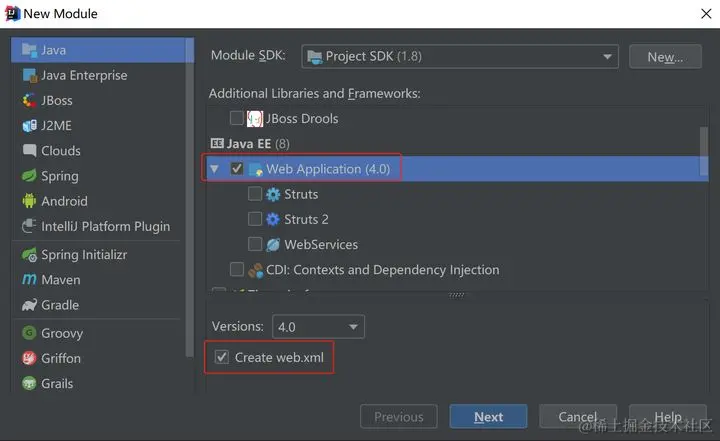720x441 pixels.
Task: Click the Struts gear icon
Action: 273,194
